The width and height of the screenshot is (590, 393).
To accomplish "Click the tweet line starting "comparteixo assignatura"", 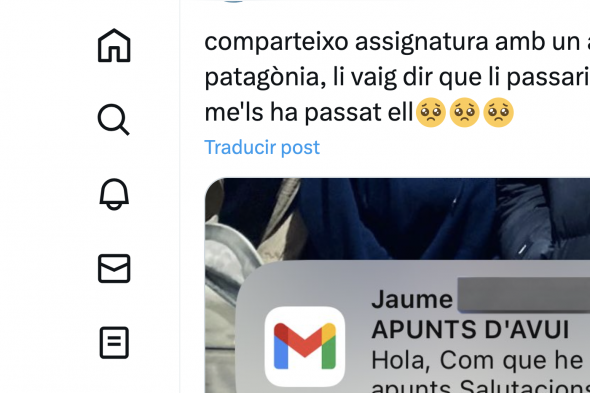I will point(397,41).
